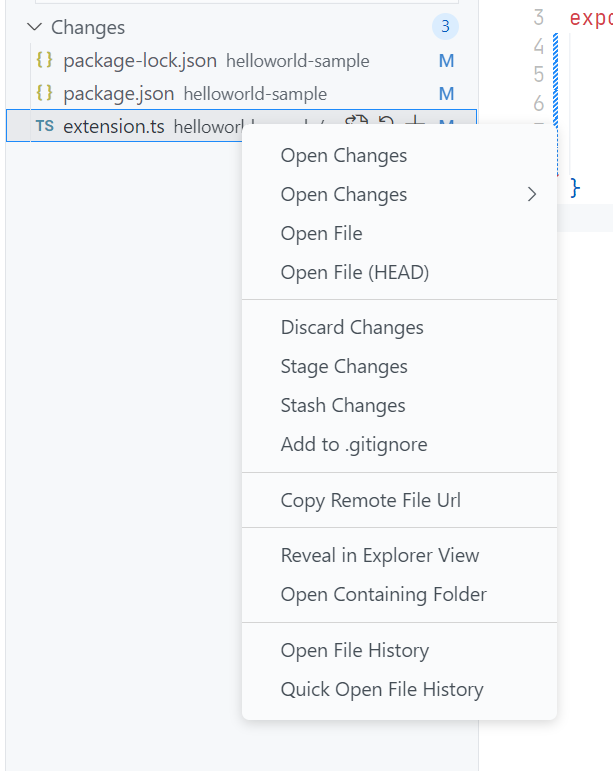Expand the Open Changes submenu with arrow
Image resolution: width=613 pixels, height=771 pixels.
point(399,194)
